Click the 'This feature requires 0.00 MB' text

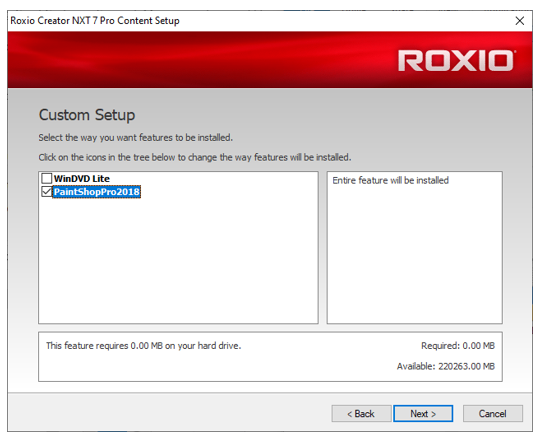click(143, 346)
